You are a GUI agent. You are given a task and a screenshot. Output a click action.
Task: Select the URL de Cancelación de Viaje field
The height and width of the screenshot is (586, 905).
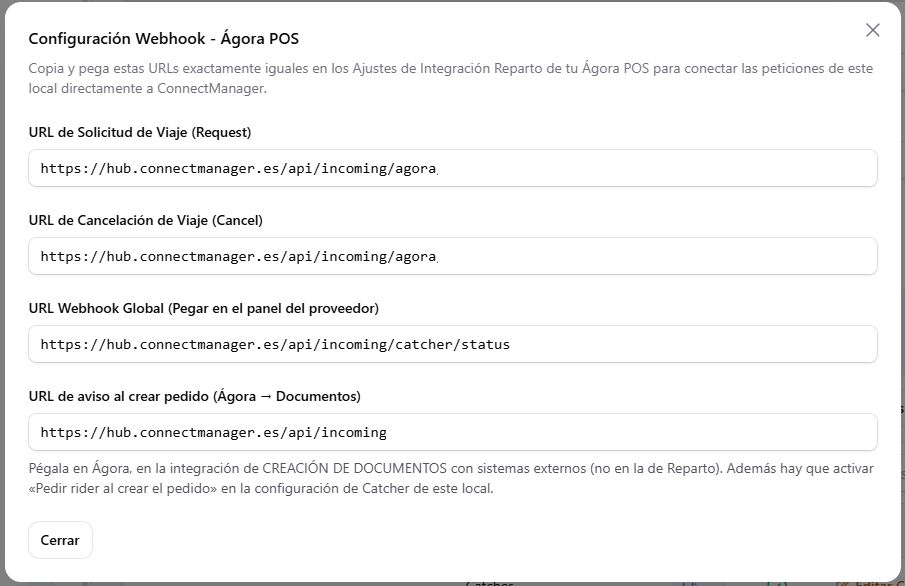pyautogui.click(x=452, y=256)
